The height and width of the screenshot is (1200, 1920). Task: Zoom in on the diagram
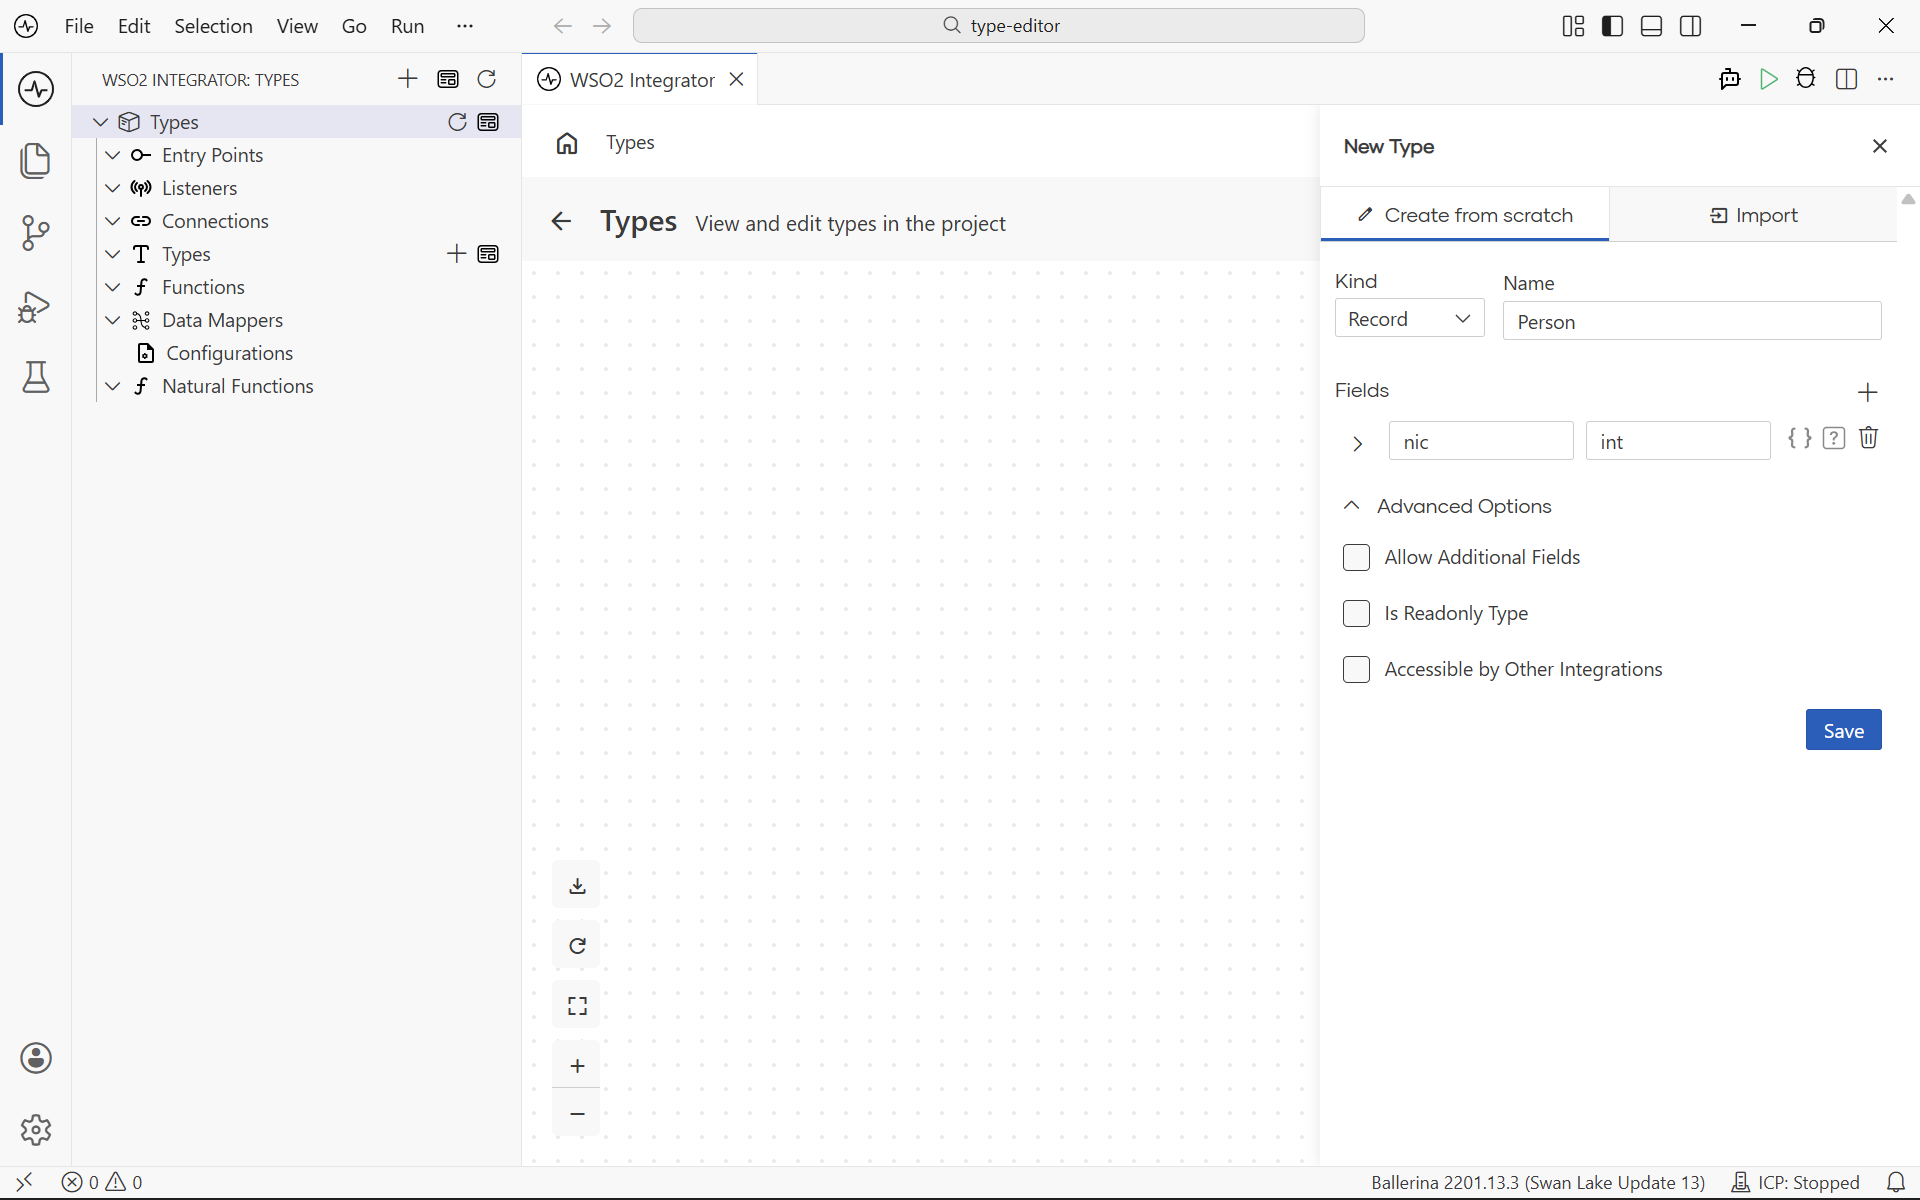click(577, 1066)
